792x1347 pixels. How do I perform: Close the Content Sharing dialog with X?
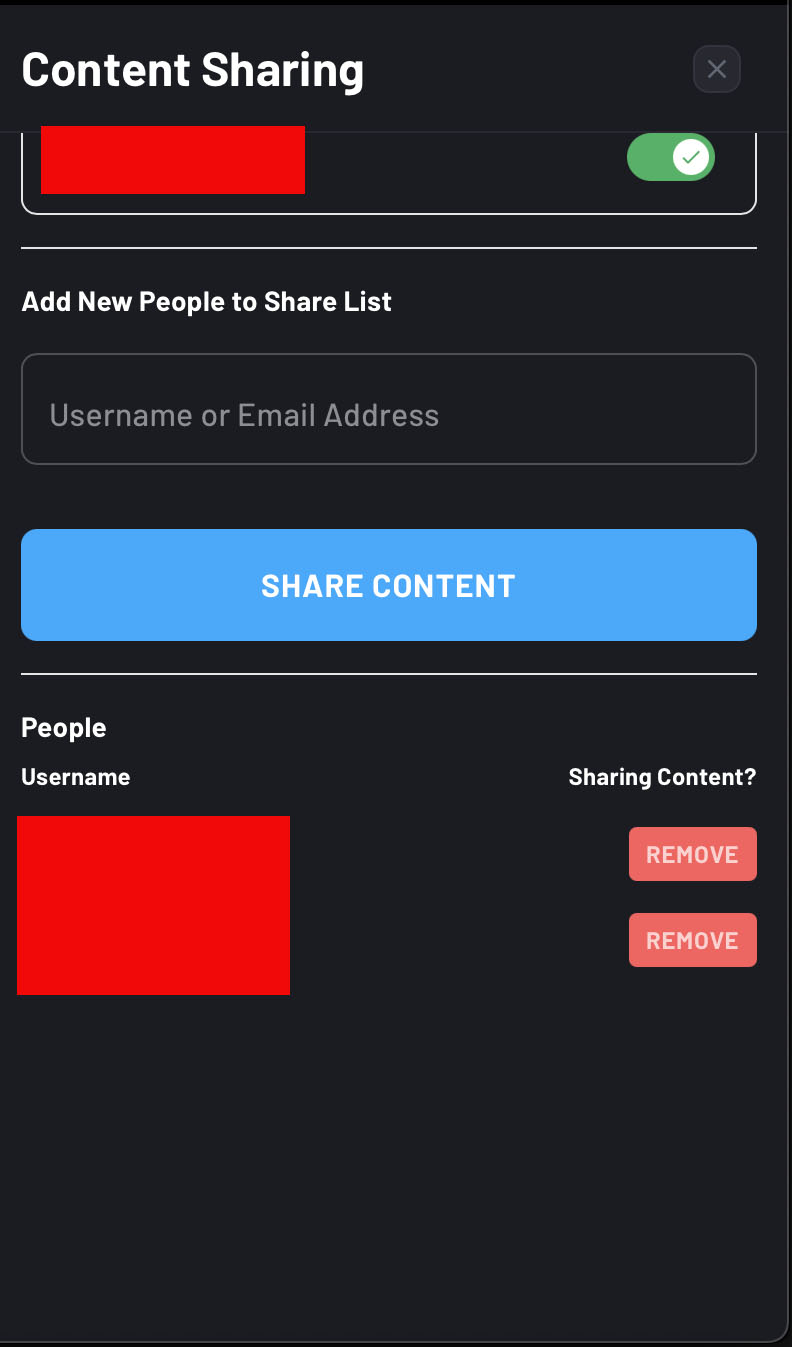click(716, 69)
